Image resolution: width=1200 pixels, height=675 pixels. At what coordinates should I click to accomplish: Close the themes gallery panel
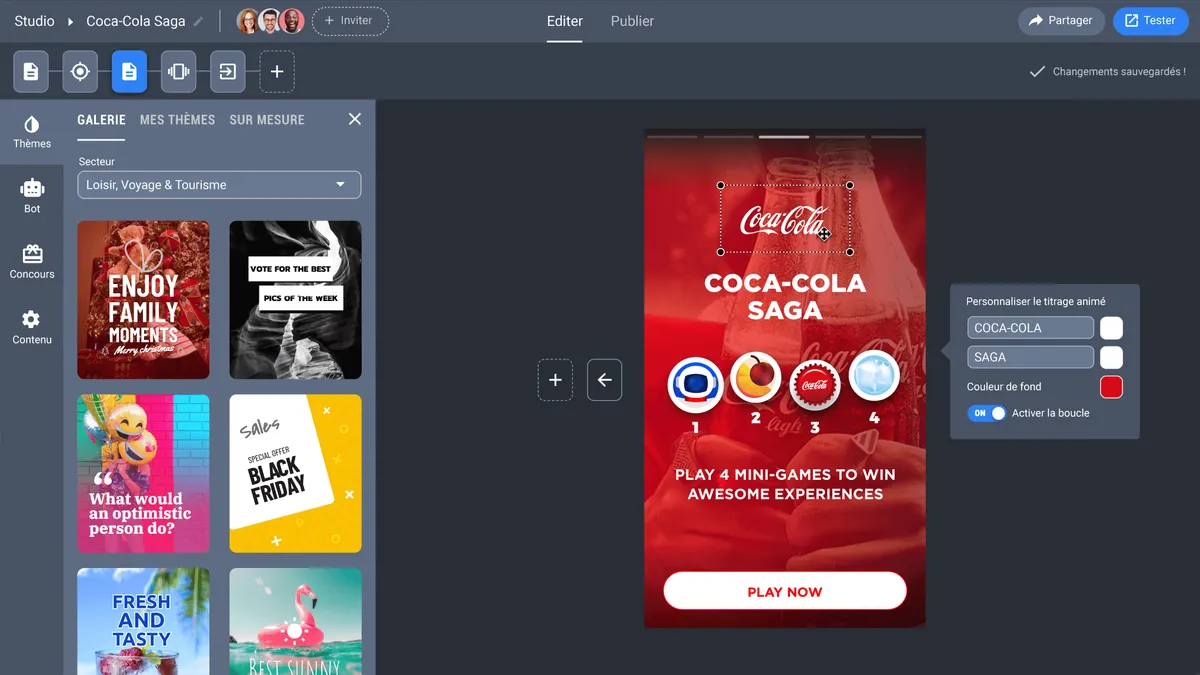(354, 119)
